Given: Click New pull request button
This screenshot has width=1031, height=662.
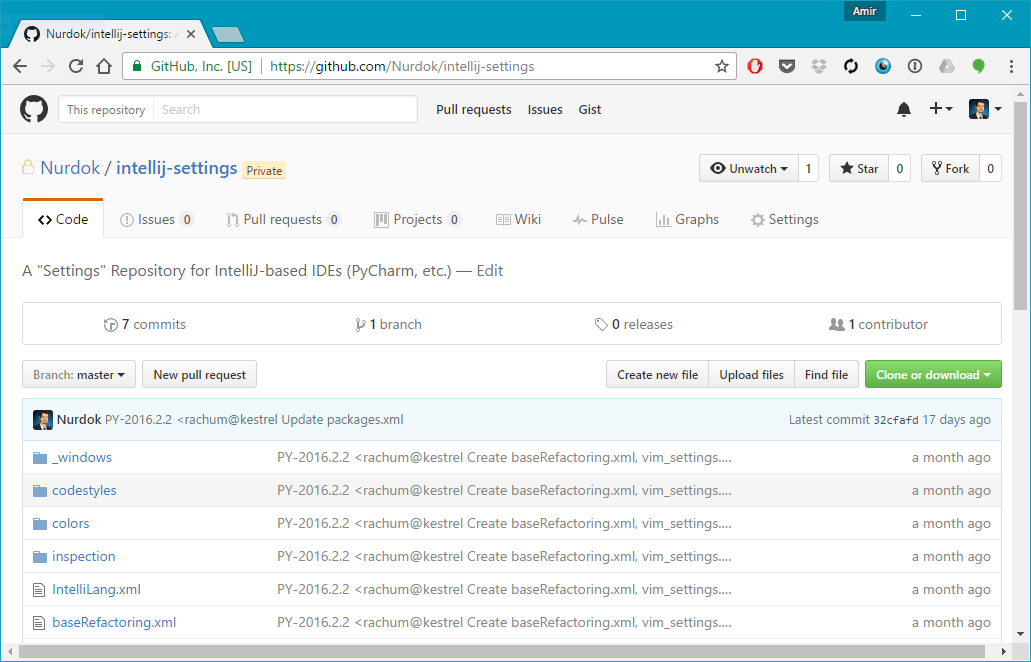Looking at the screenshot, I should (199, 374).
